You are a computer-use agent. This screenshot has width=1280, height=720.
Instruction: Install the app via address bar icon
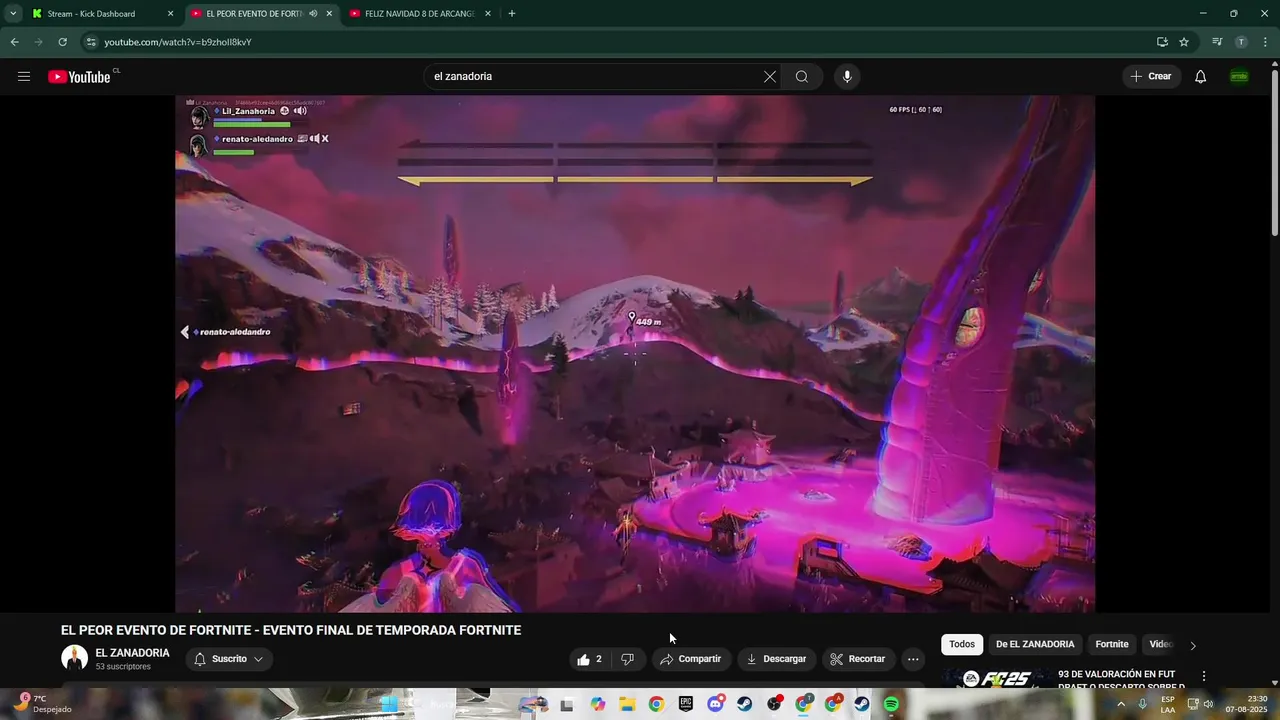pyautogui.click(x=1162, y=42)
